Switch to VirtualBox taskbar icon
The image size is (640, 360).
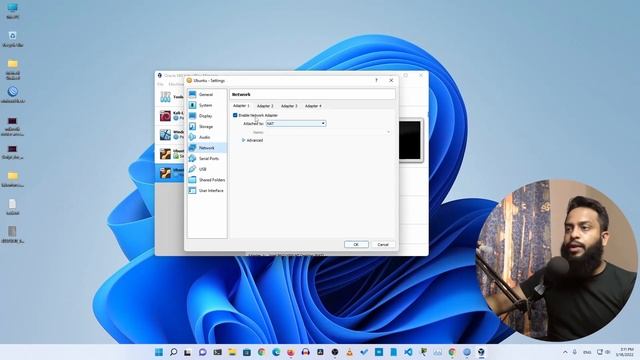point(482,352)
